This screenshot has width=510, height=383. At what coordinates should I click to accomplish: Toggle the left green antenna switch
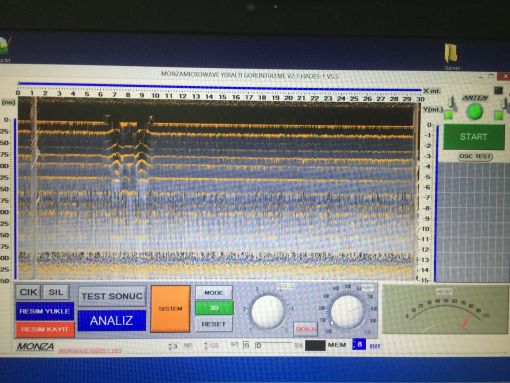(449, 115)
